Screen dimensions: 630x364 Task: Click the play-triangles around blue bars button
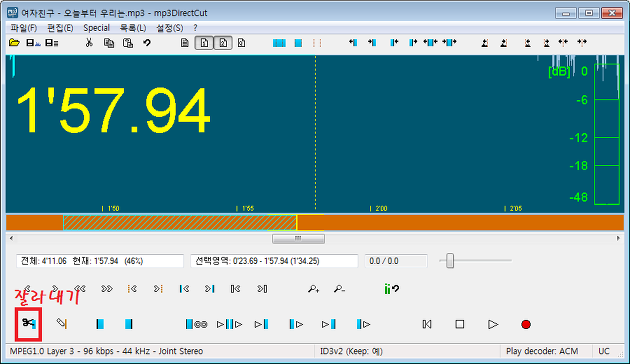[x=229, y=324]
